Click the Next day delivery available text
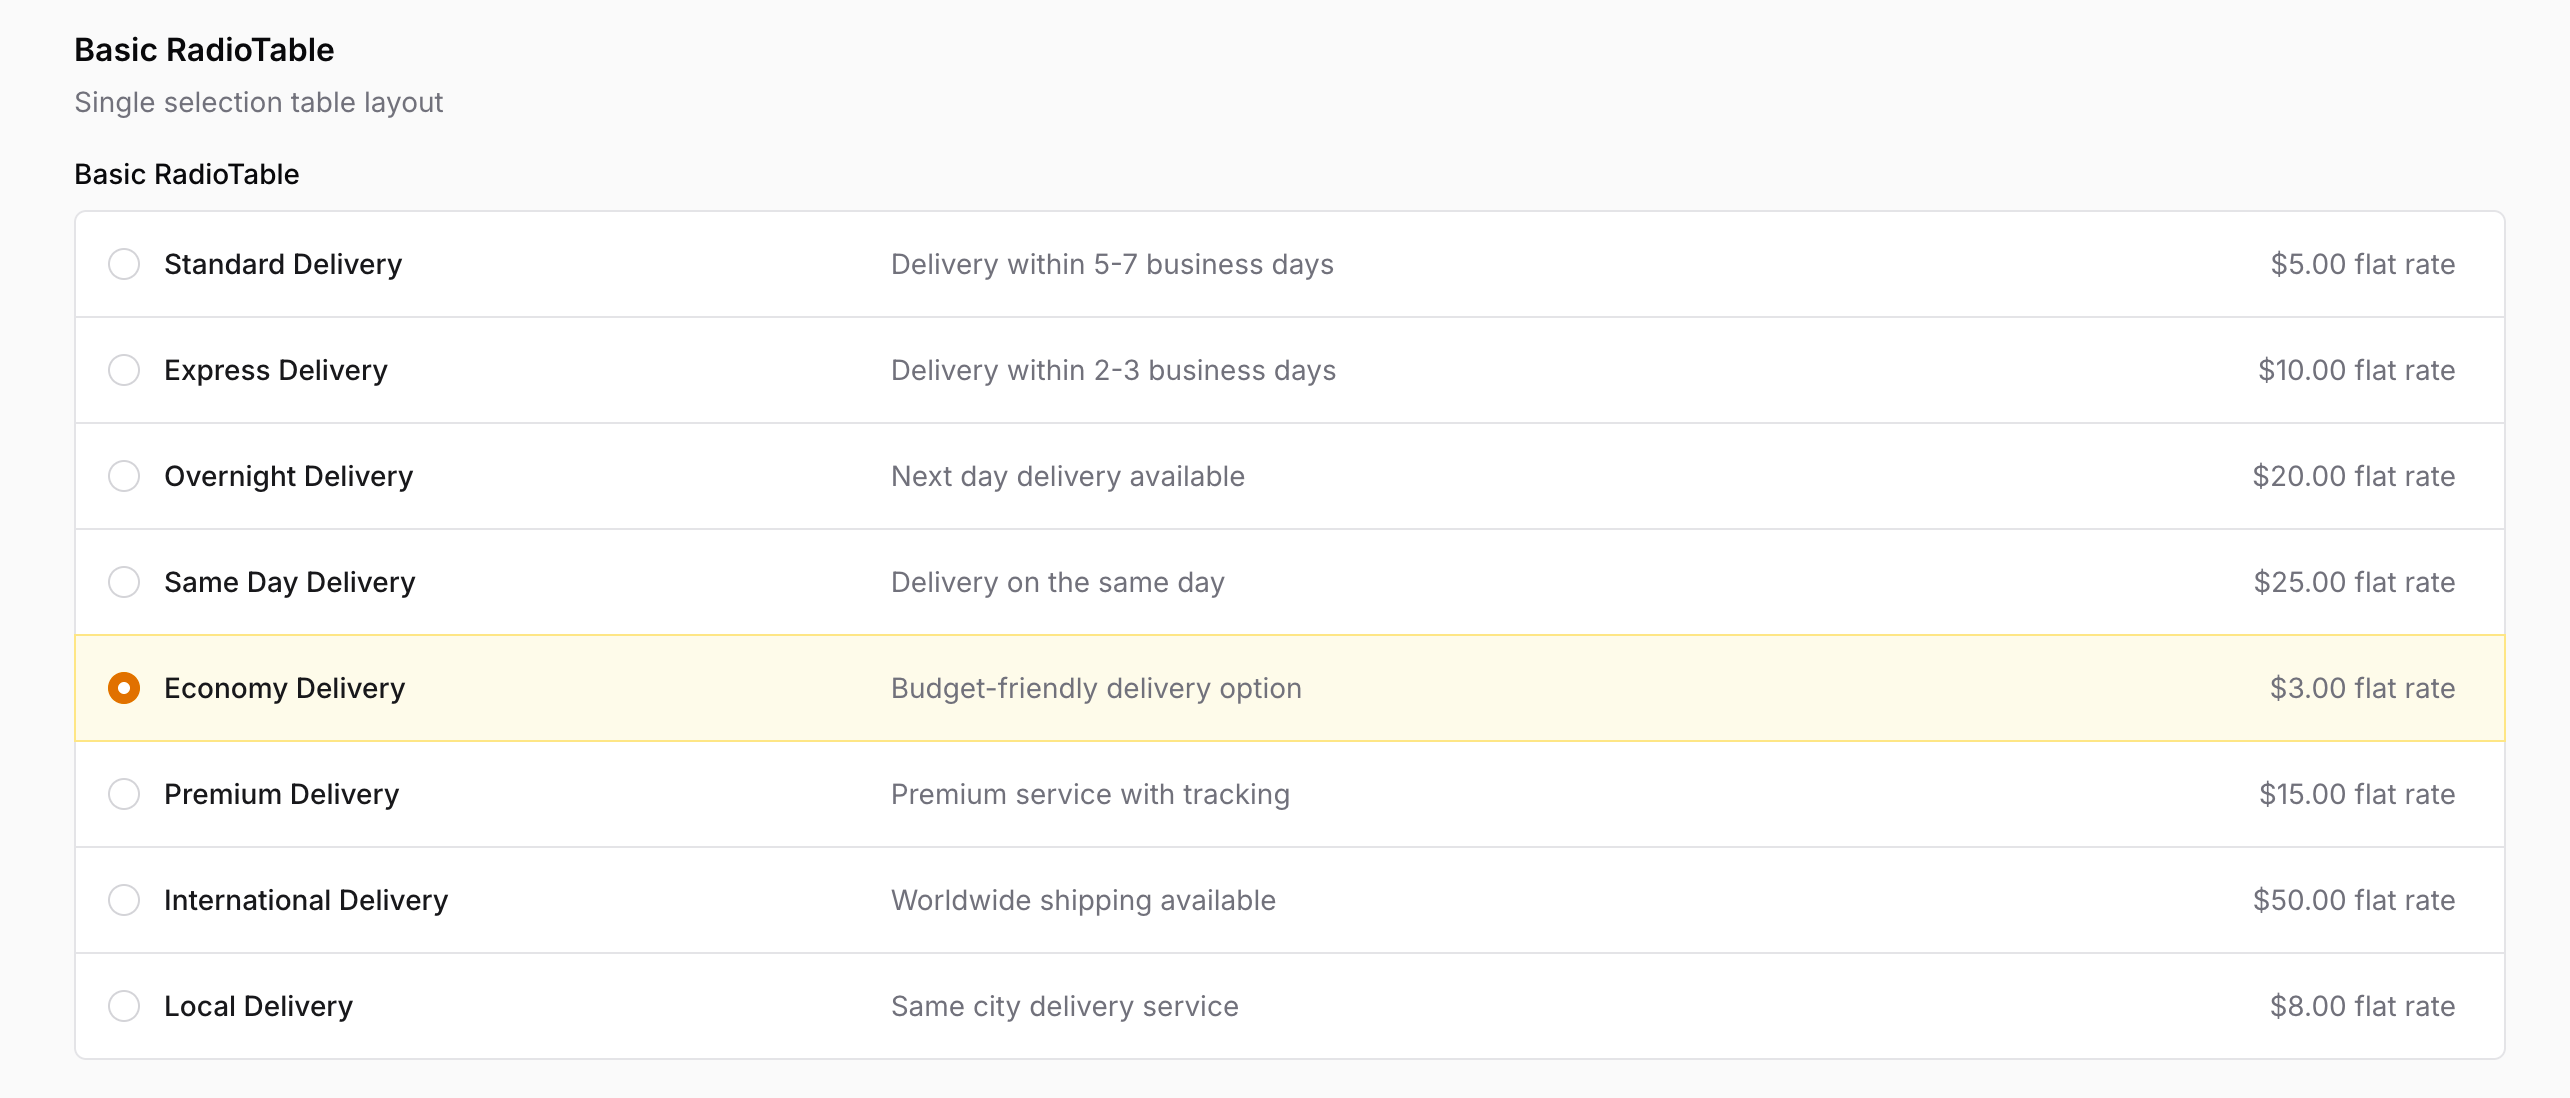 click(1067, 476)
